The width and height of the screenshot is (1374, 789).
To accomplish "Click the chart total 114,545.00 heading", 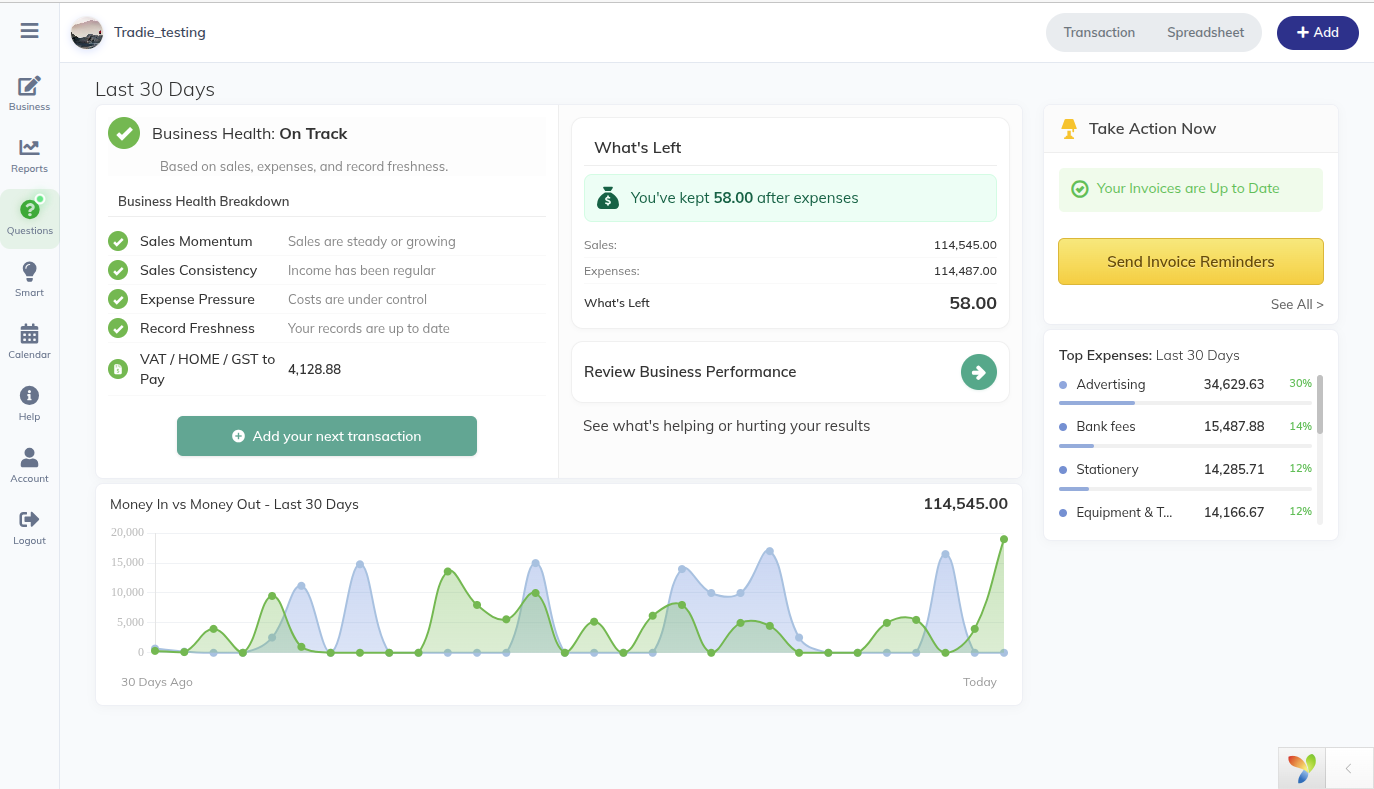I will [966, 504].
